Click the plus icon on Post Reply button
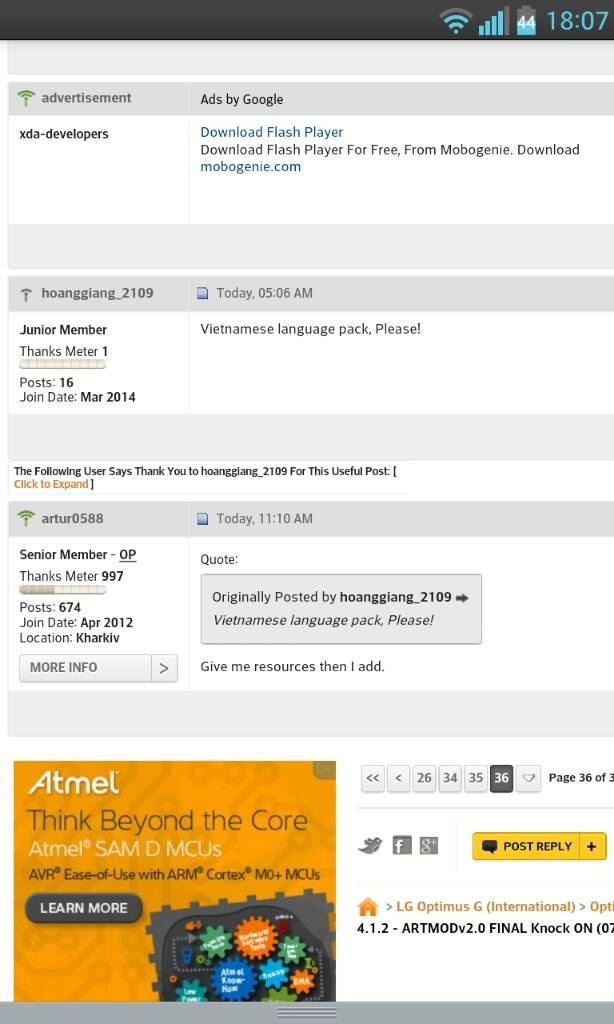Screen dimensions: 614x1024 592,846
